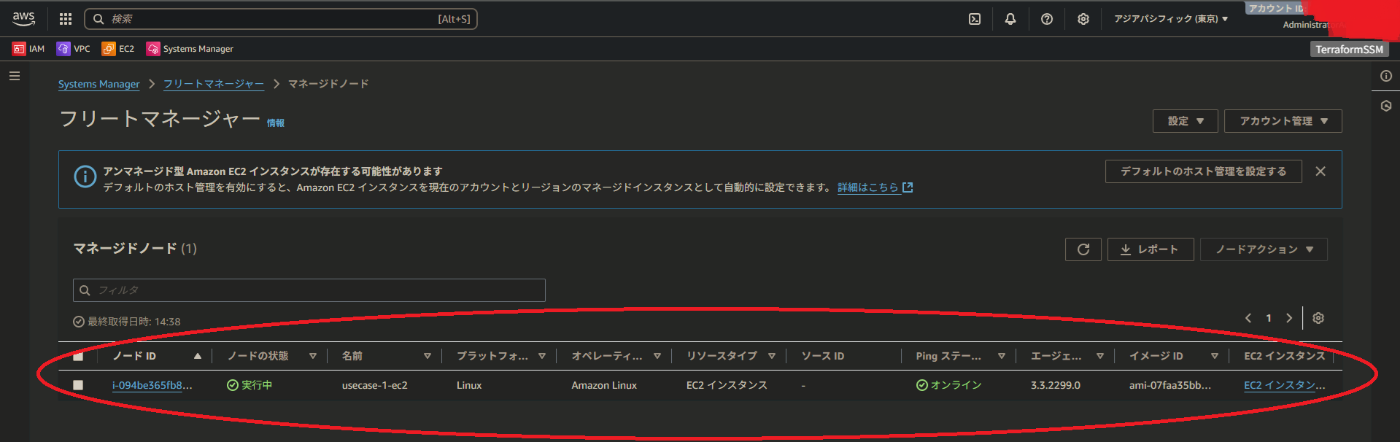
Task: Click the usecase-1-ec2 name cell
Action: coord(375,385)
